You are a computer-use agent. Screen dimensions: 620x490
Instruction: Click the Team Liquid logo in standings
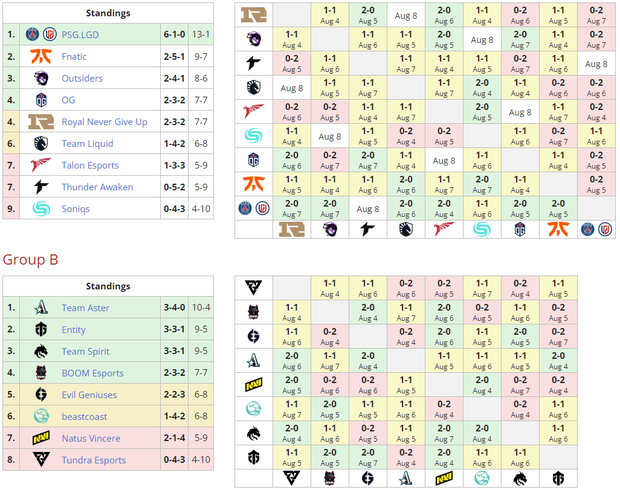coord(41,144)
